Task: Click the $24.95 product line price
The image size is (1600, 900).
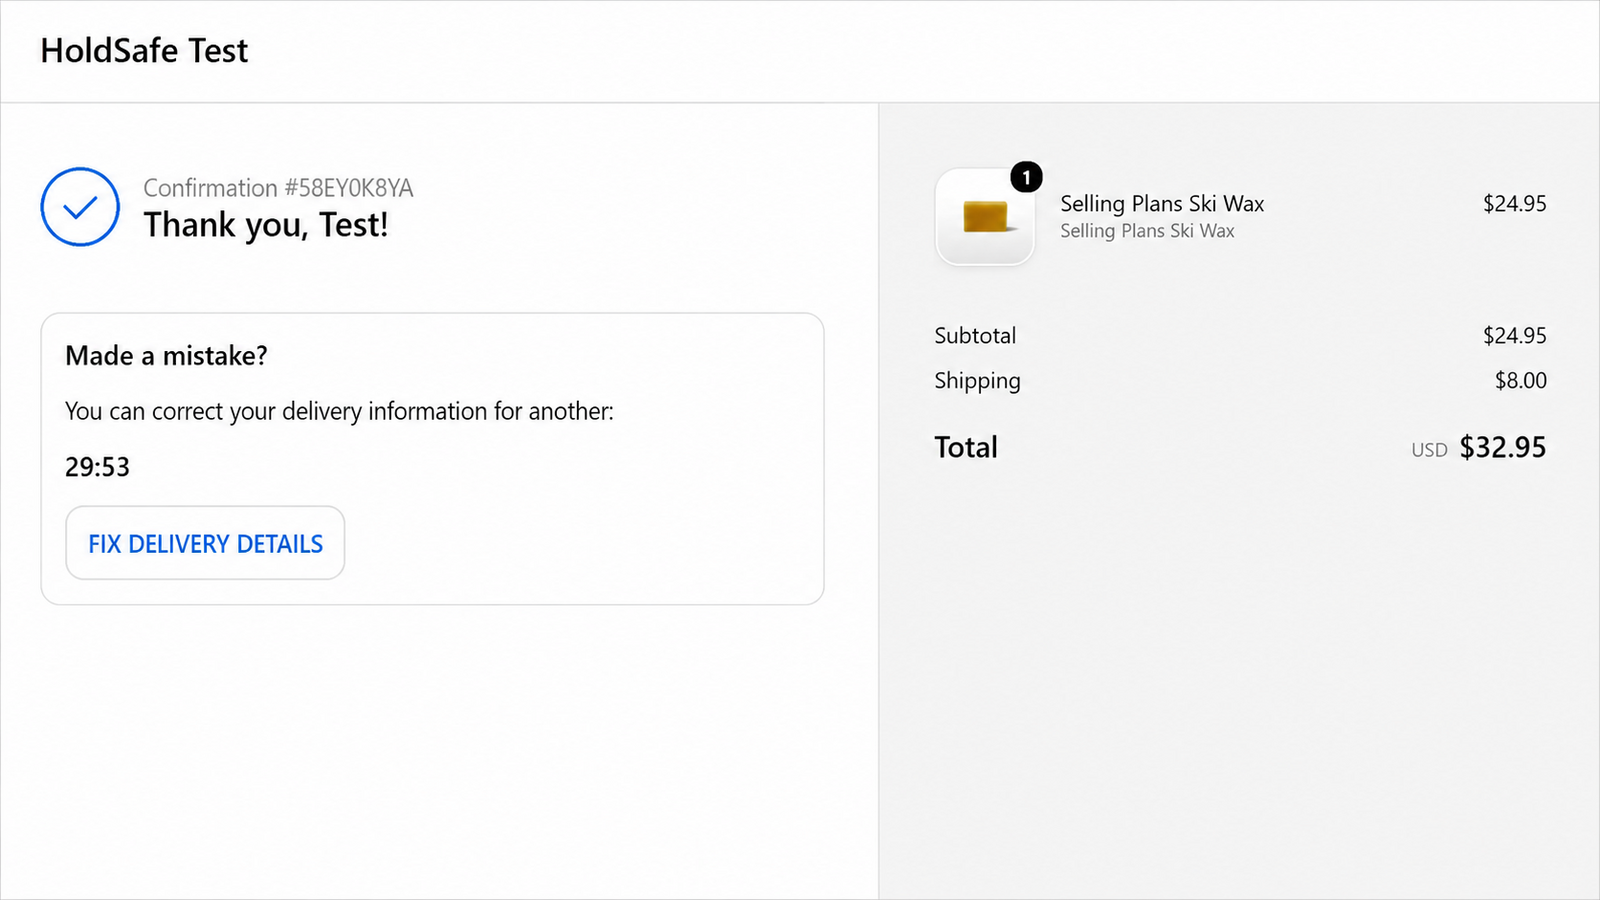Action: (1514, 204)
